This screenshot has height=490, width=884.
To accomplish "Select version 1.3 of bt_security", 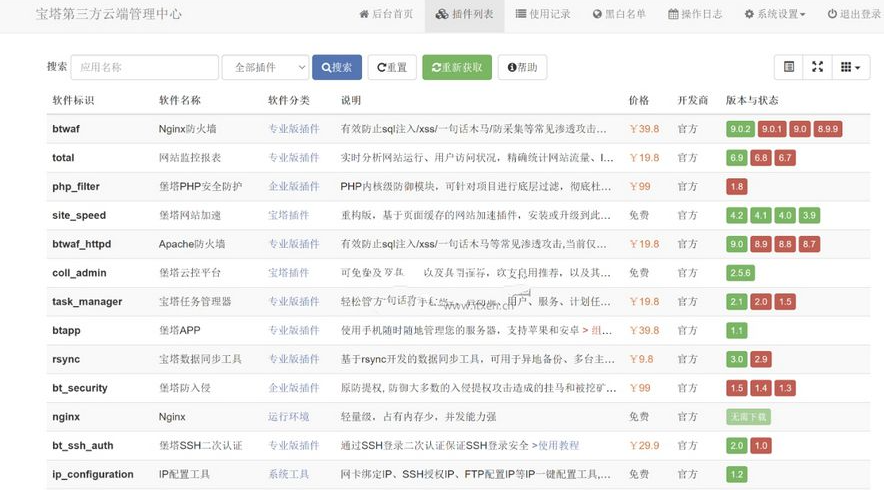I will (785, 387).
